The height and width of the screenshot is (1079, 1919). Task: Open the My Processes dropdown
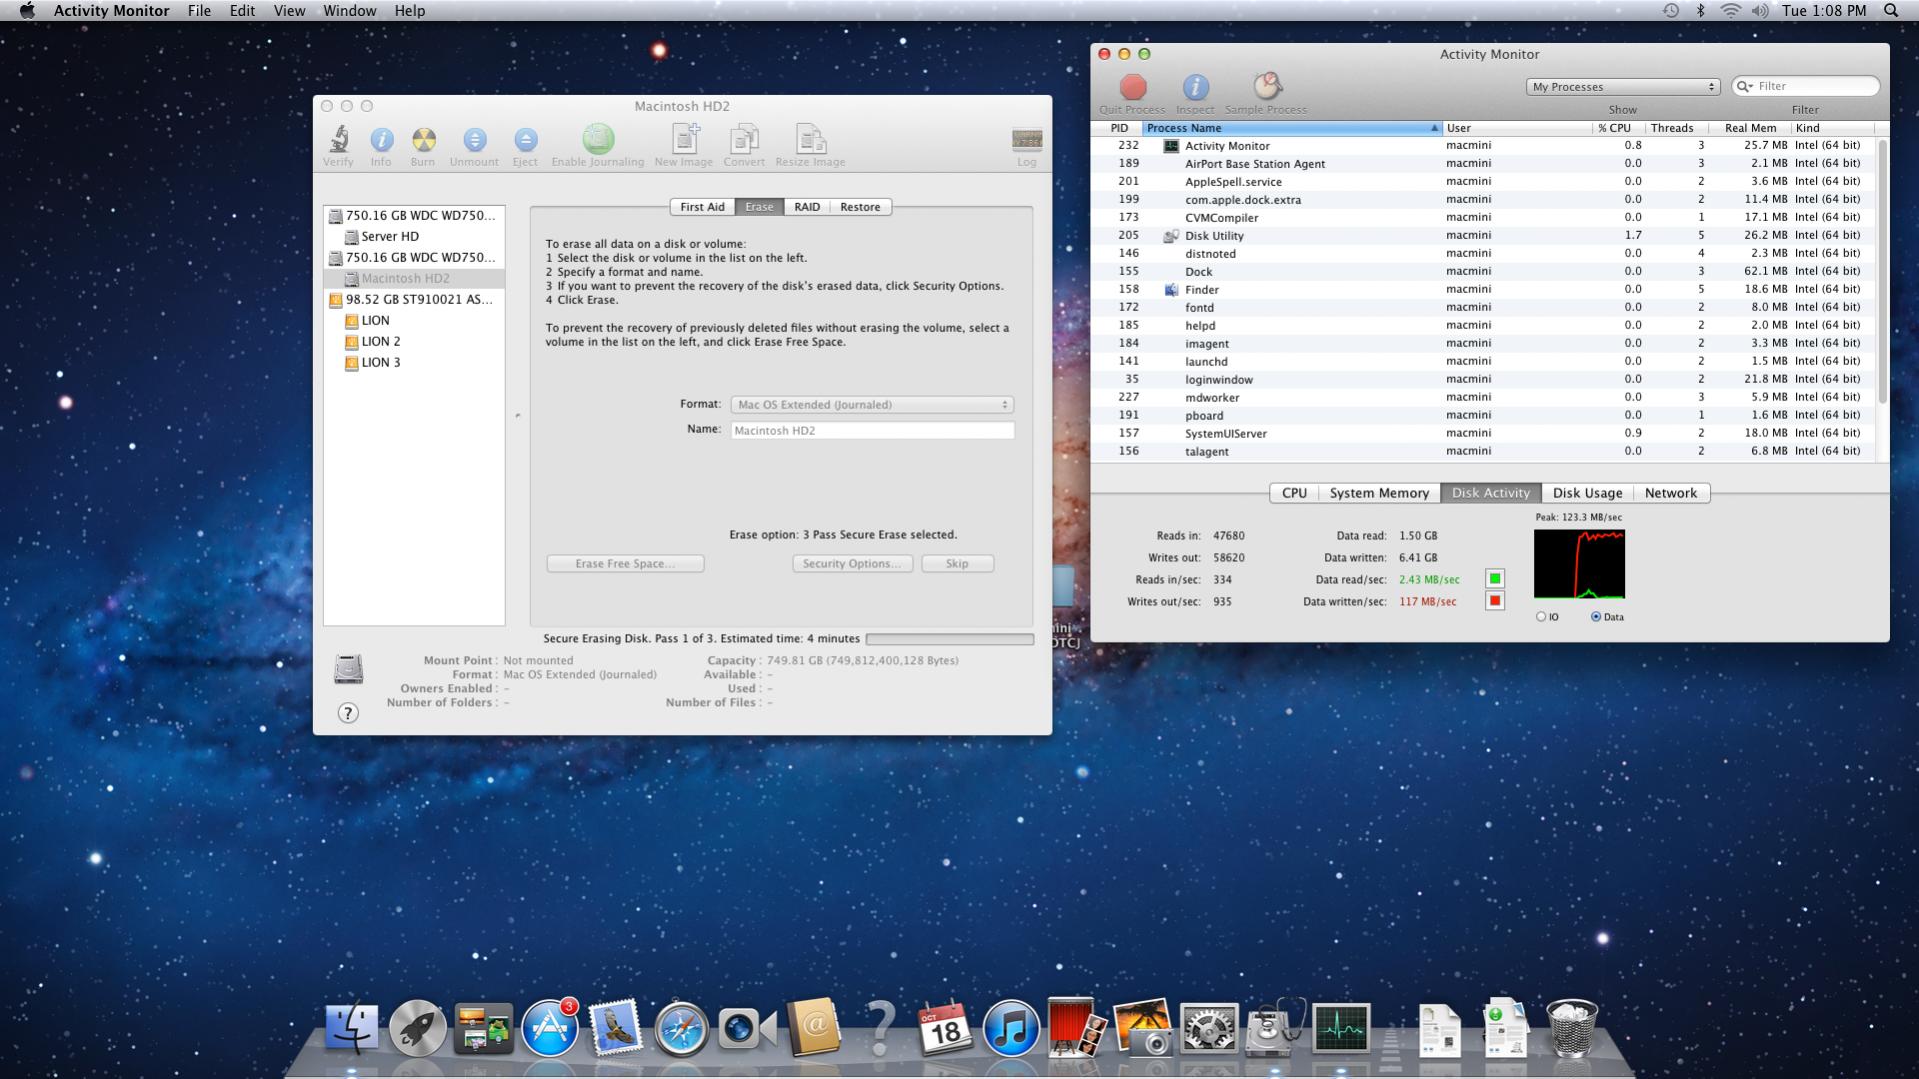click(x=1622, y=87)
